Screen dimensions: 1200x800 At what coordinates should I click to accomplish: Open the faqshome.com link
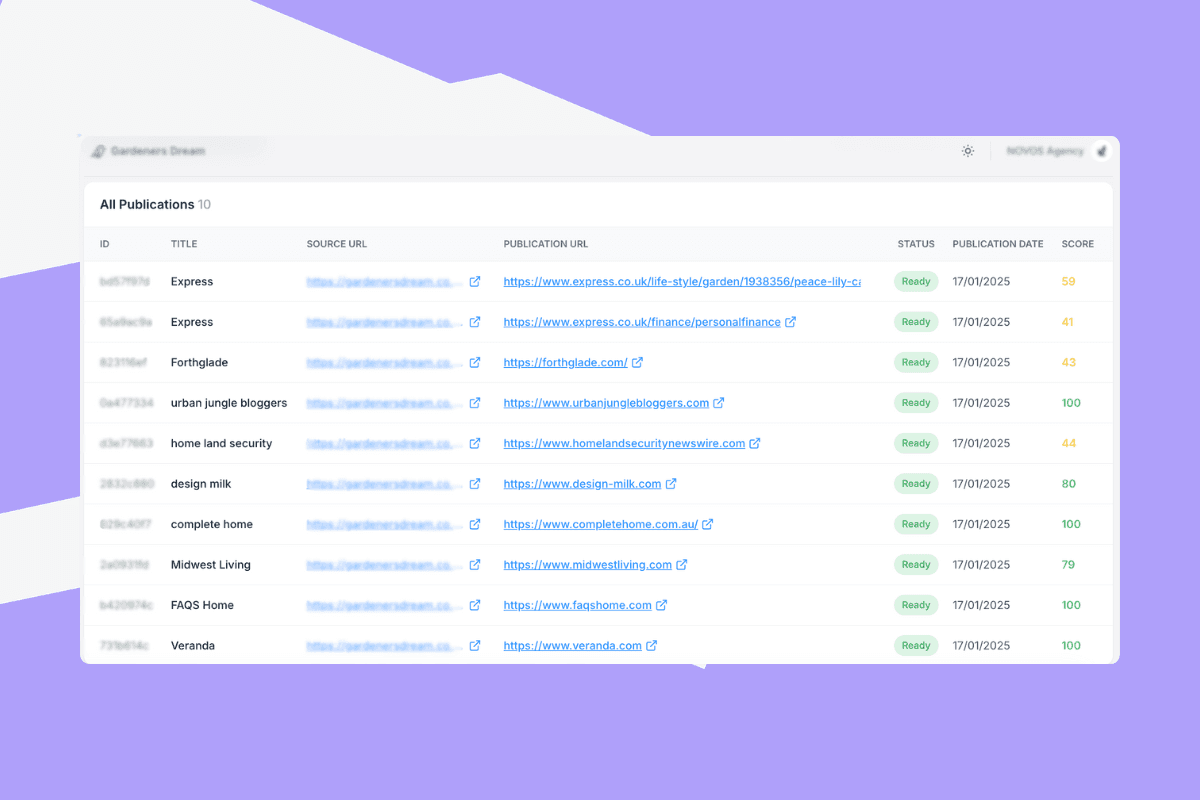577,605
